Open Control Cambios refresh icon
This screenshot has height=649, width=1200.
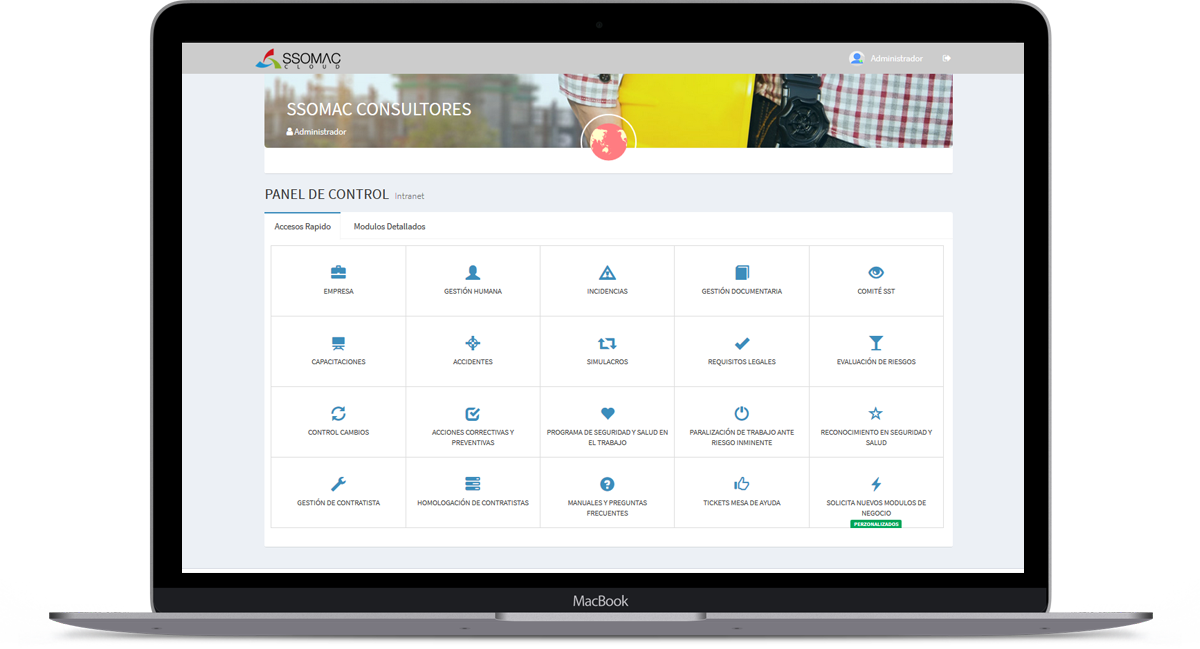pos(338,413)
